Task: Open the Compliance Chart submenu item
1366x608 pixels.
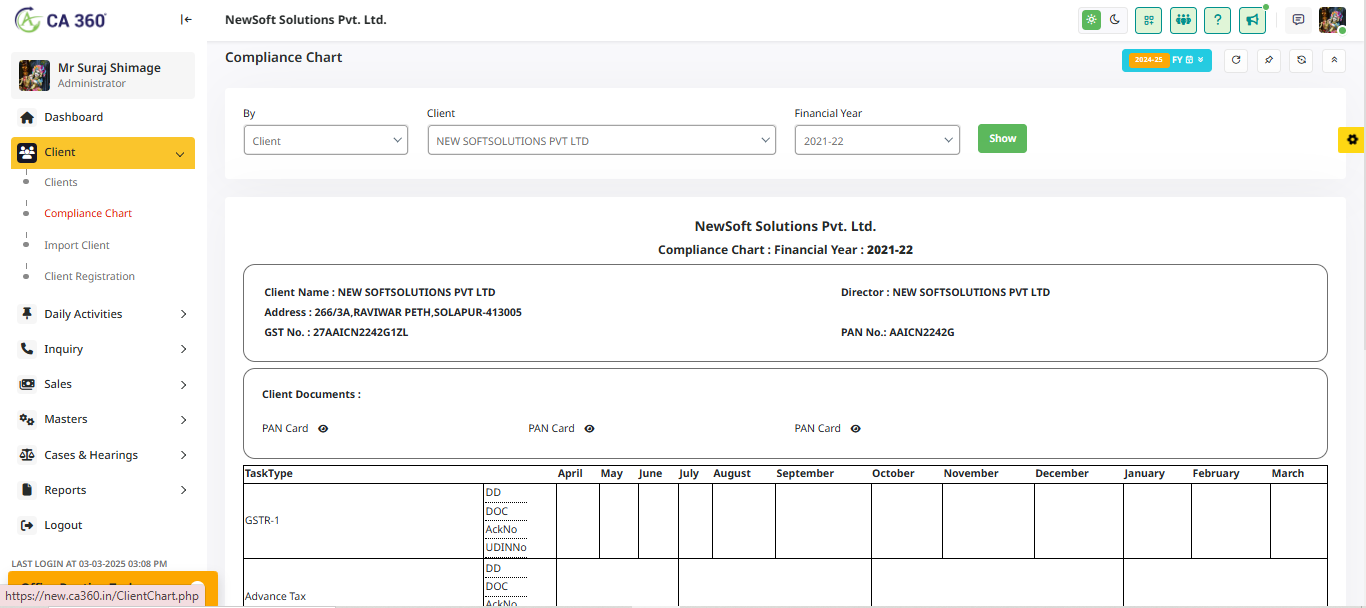Action: [88, 213]
